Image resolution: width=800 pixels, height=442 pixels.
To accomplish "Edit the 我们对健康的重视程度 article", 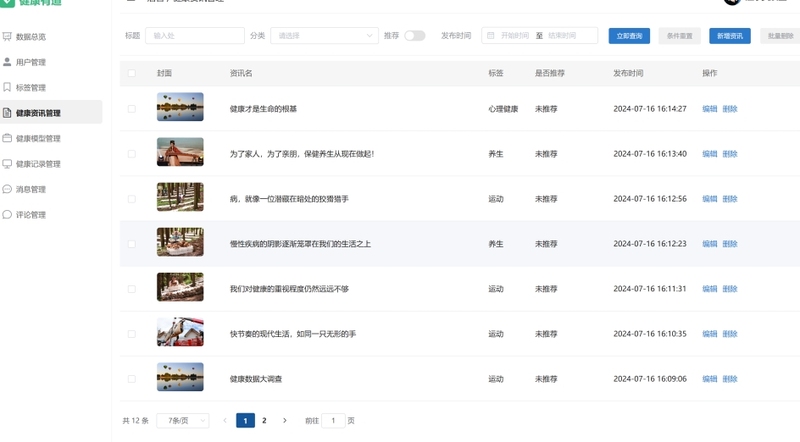I will point(710,289).
